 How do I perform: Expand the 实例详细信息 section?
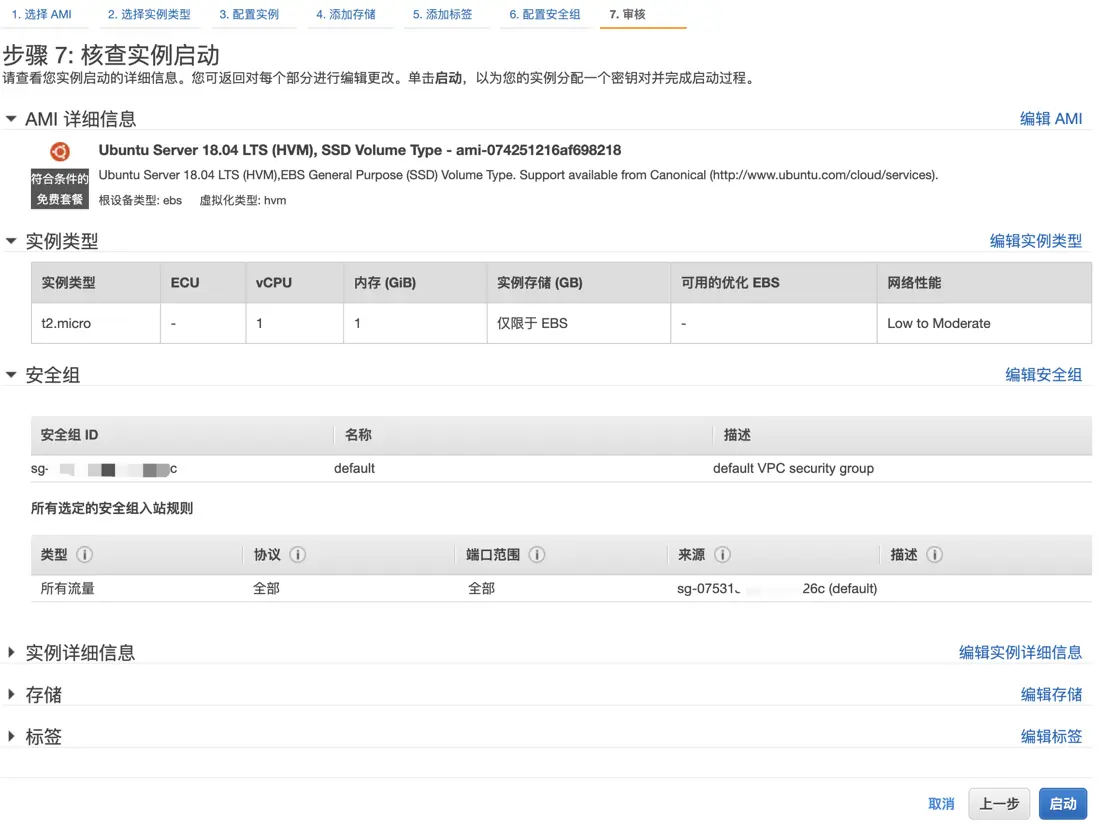pos(11,652)
